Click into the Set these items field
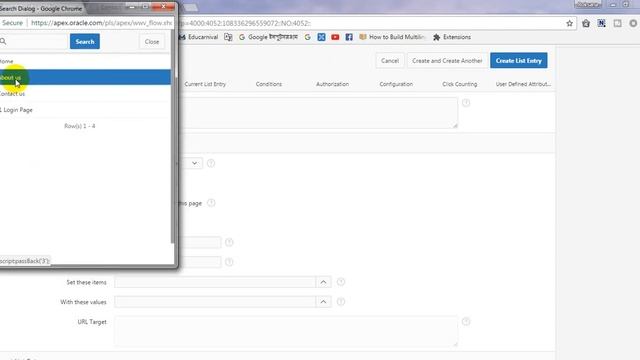The image size is (640, 360). (x=215, y=282)
